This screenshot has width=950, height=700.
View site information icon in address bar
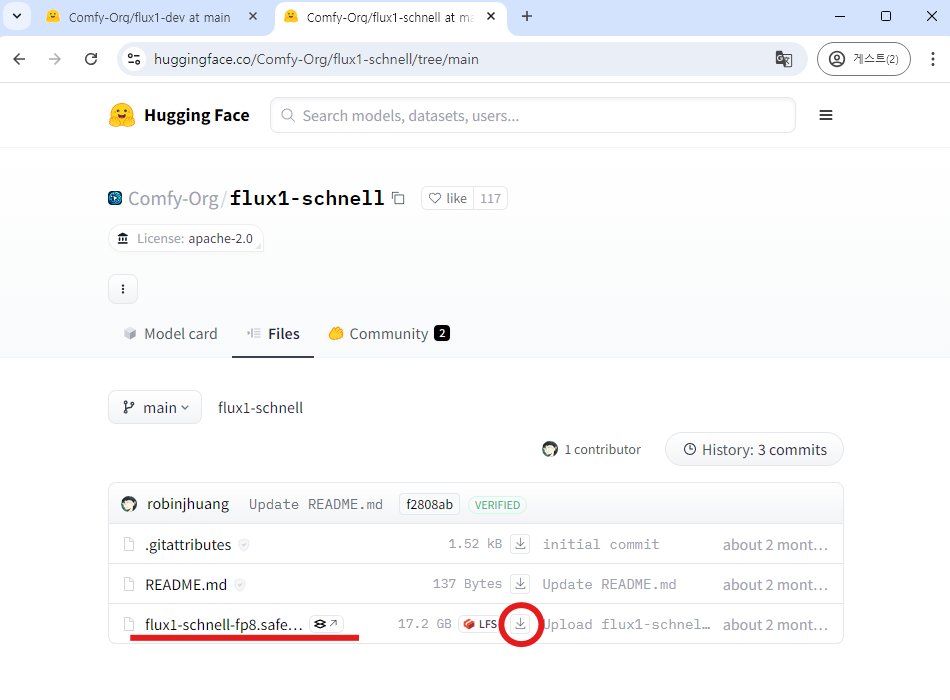(x=134, y=59)
